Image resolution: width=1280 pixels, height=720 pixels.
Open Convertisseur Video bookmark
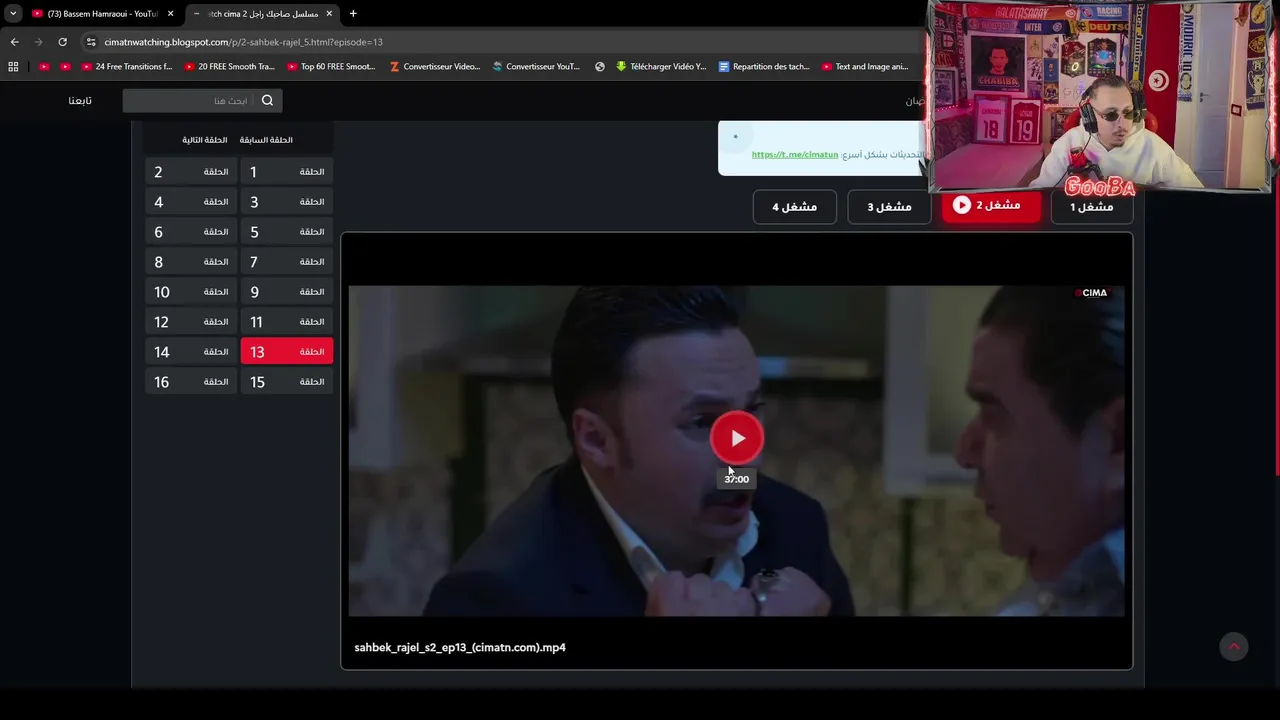(x=435, y=67)
